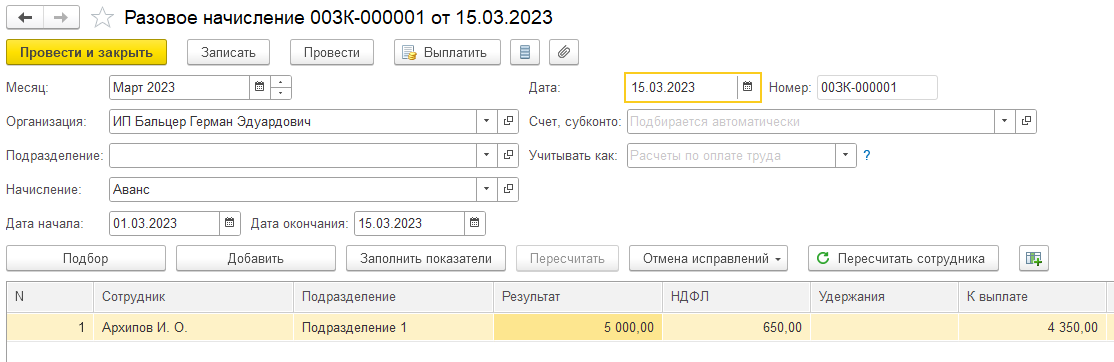Click the Заполнить показатели button
Image resolution: width=1114 pixels, height=362 pixels.
426,258
